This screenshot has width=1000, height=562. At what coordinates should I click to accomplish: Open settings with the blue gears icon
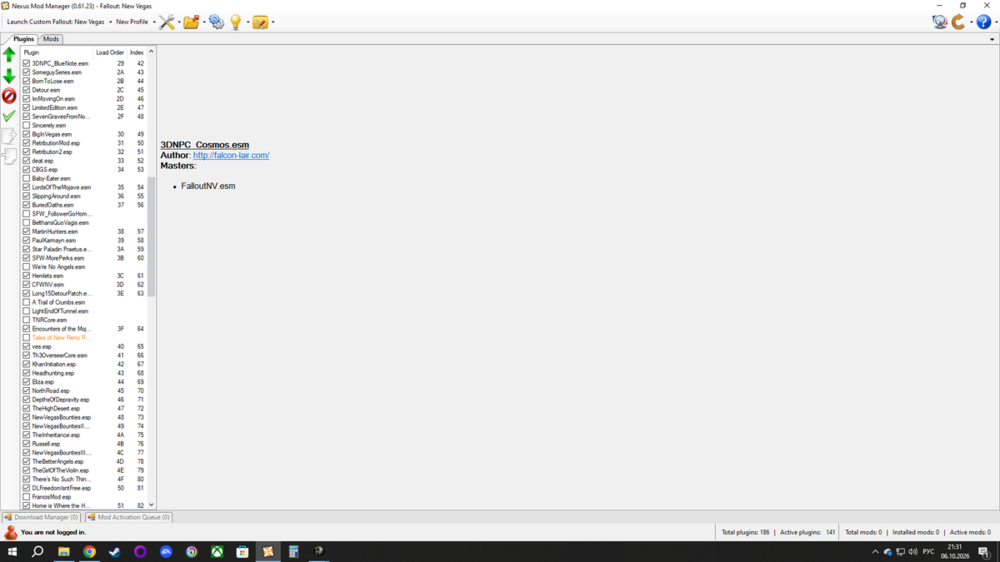[x=216, y=22]
